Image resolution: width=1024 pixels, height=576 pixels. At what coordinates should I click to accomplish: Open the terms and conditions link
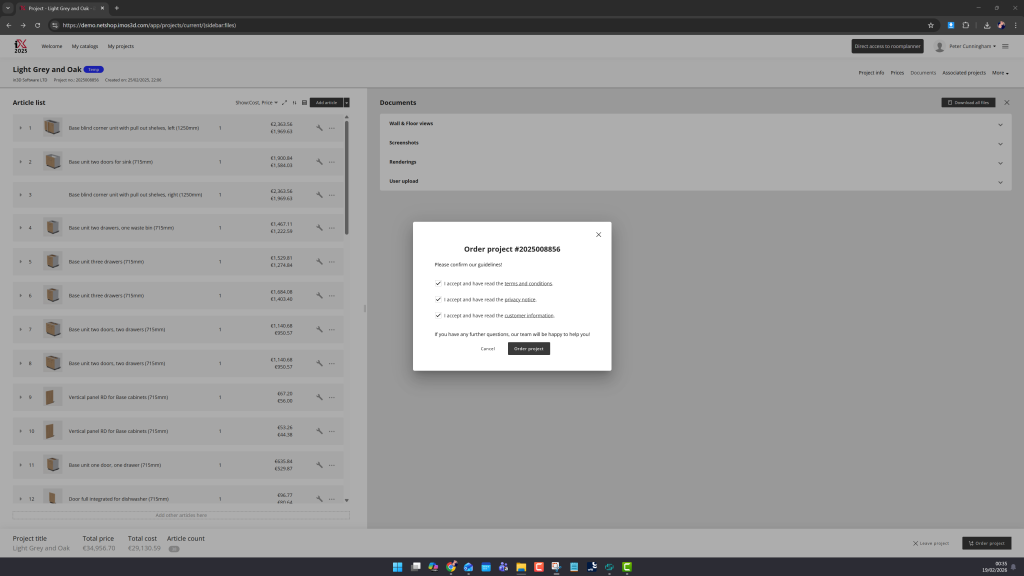528,284
